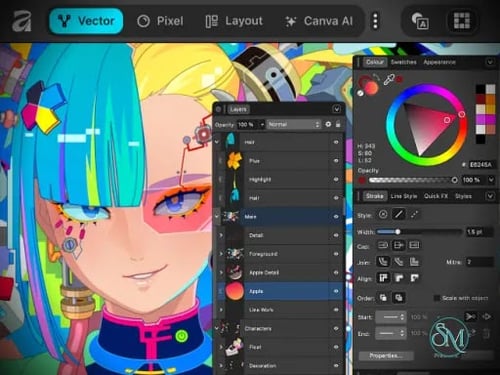Image resolution: width=500 pixels, height=375 pixels.
Task: Open the End arrowhead dropdown
Action: click(391, 333)
